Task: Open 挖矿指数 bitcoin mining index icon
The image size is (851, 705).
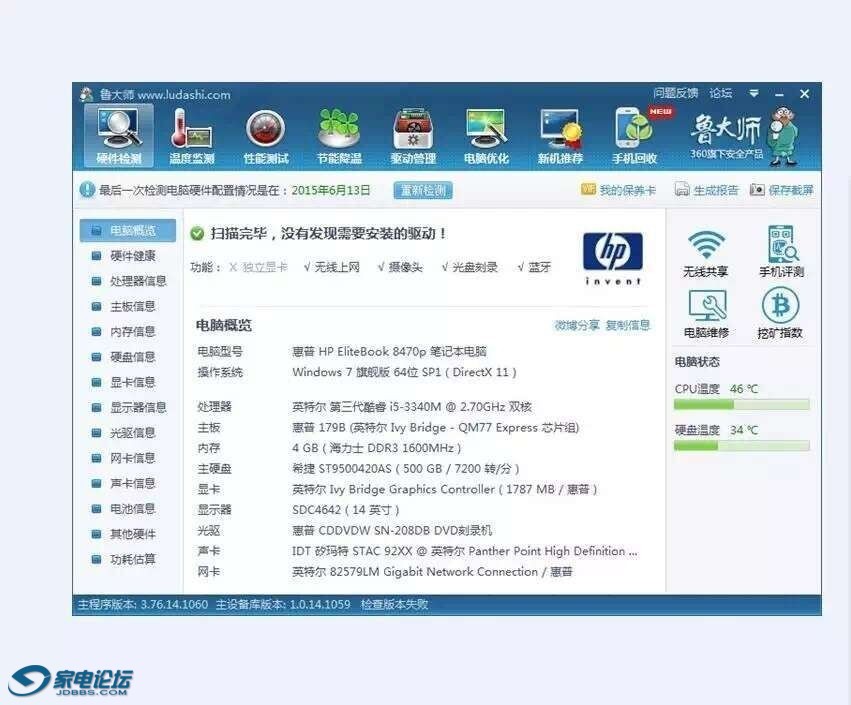Action: pyautogui.click(x=780, y=312)
